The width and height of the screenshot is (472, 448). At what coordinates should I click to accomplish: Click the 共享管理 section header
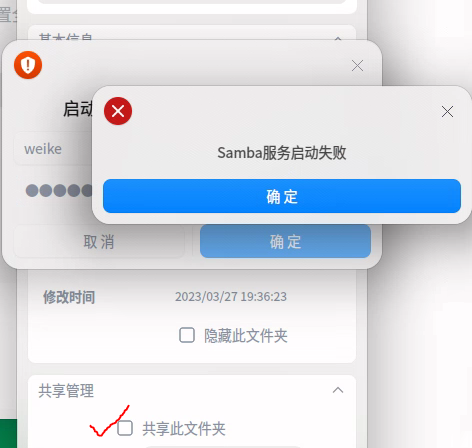pos(66,391)
